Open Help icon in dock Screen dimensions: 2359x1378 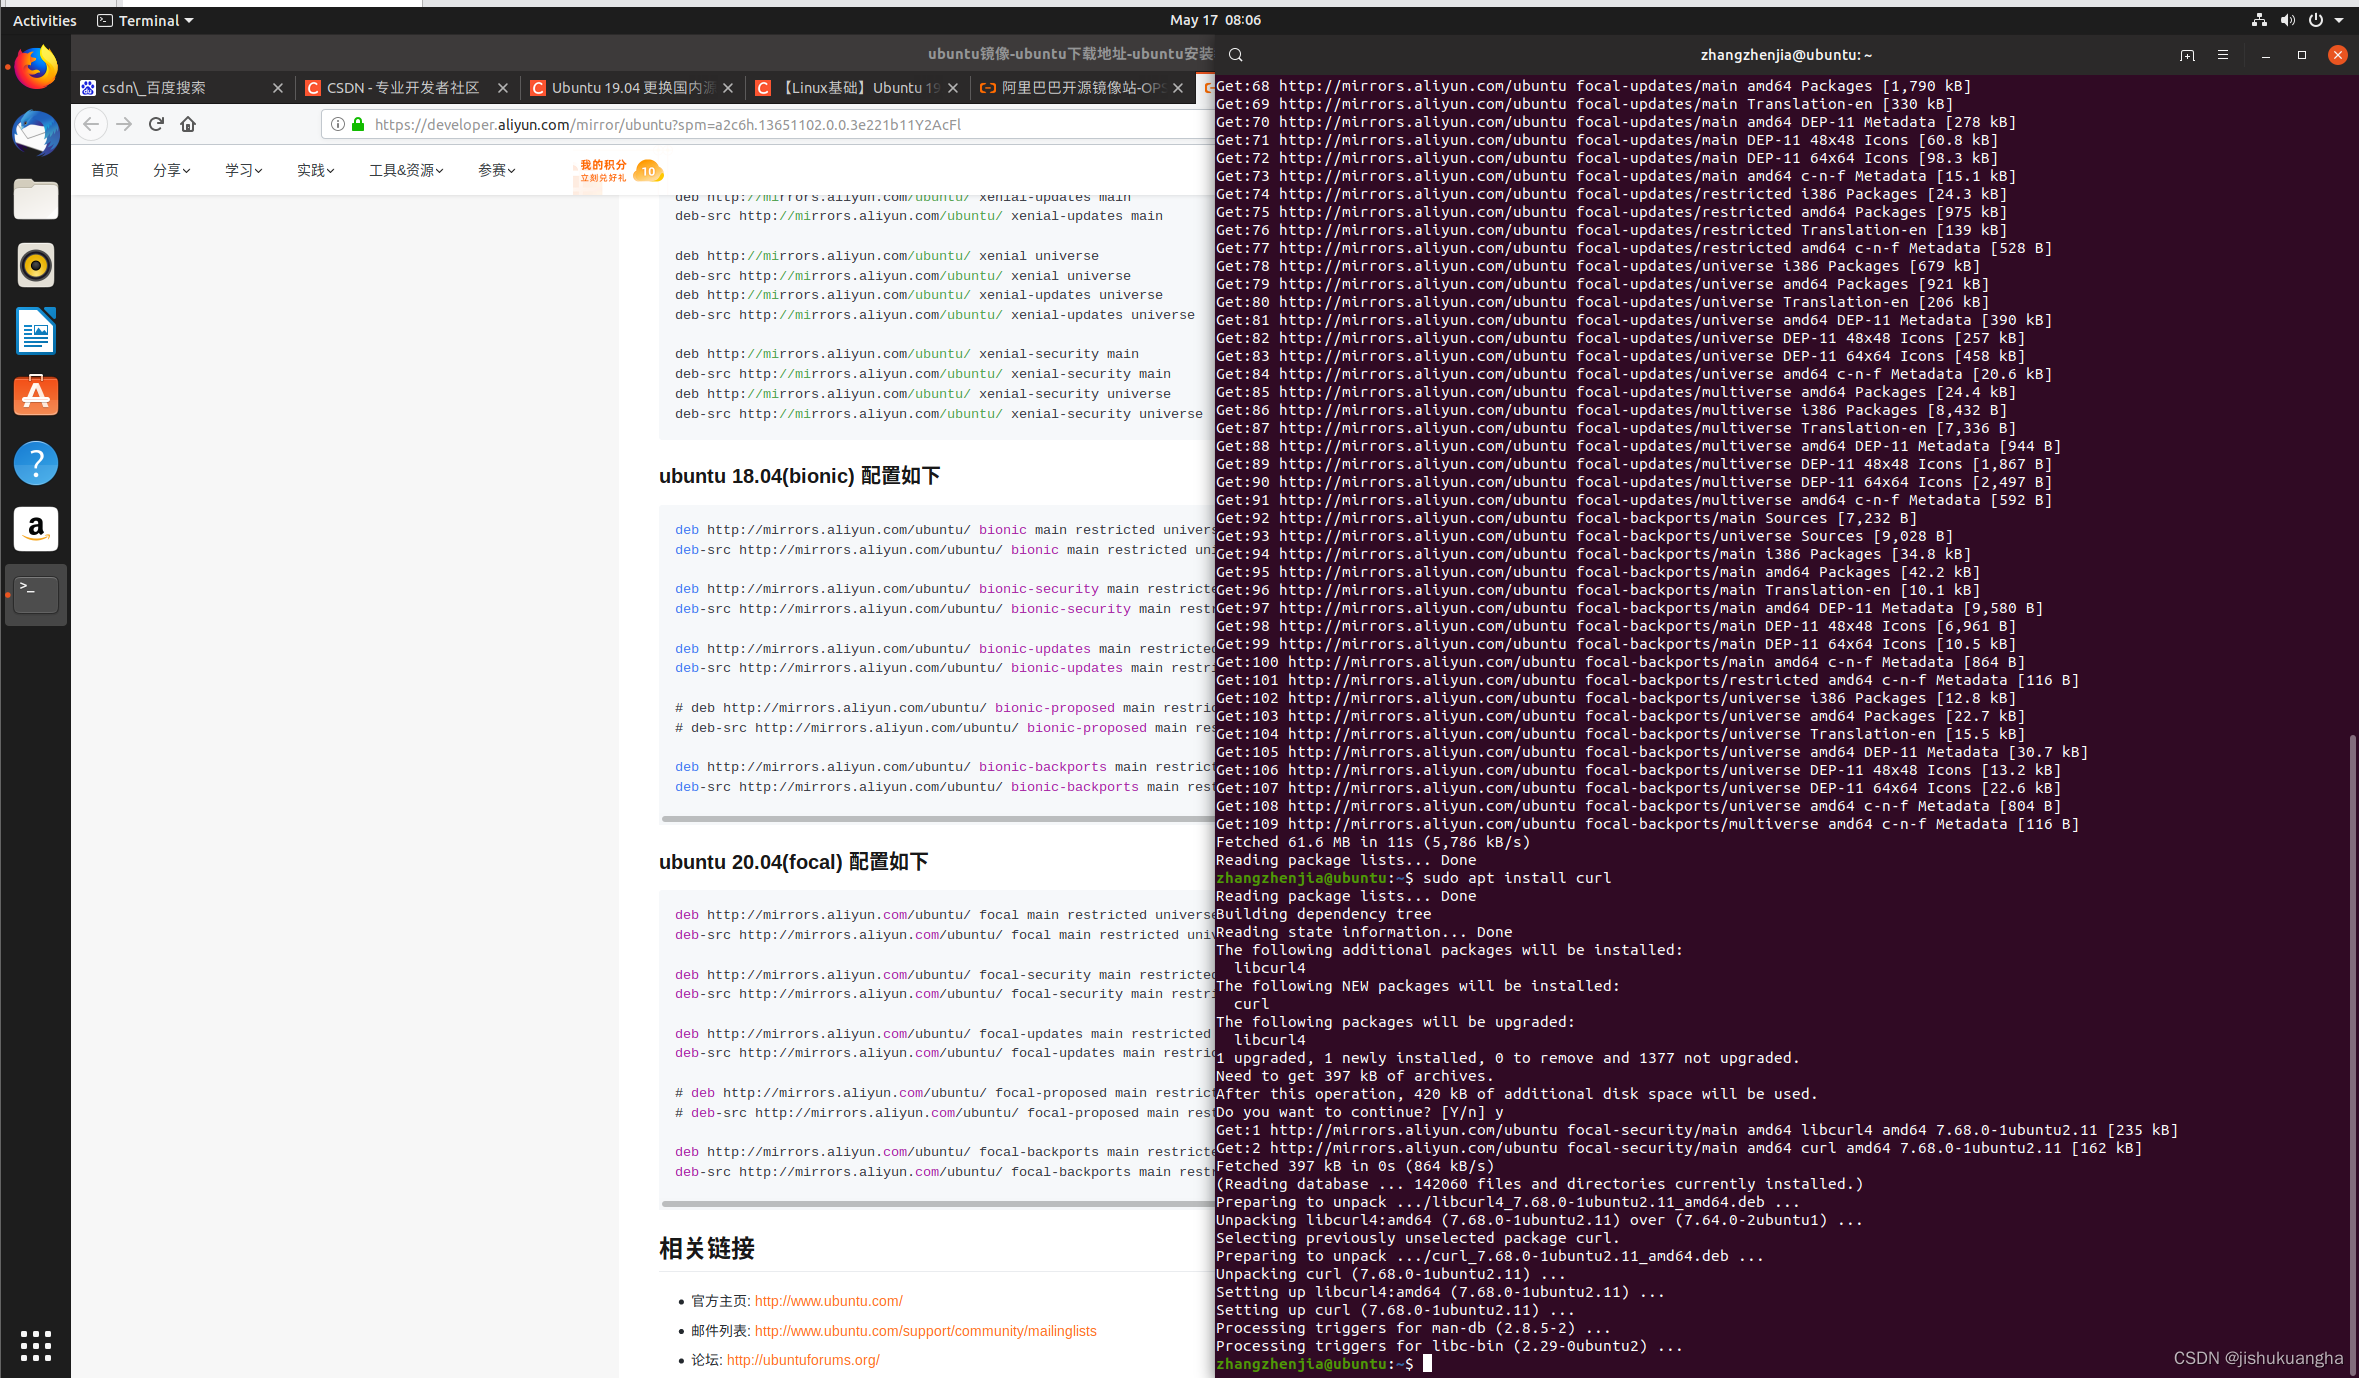pos(36,463)
